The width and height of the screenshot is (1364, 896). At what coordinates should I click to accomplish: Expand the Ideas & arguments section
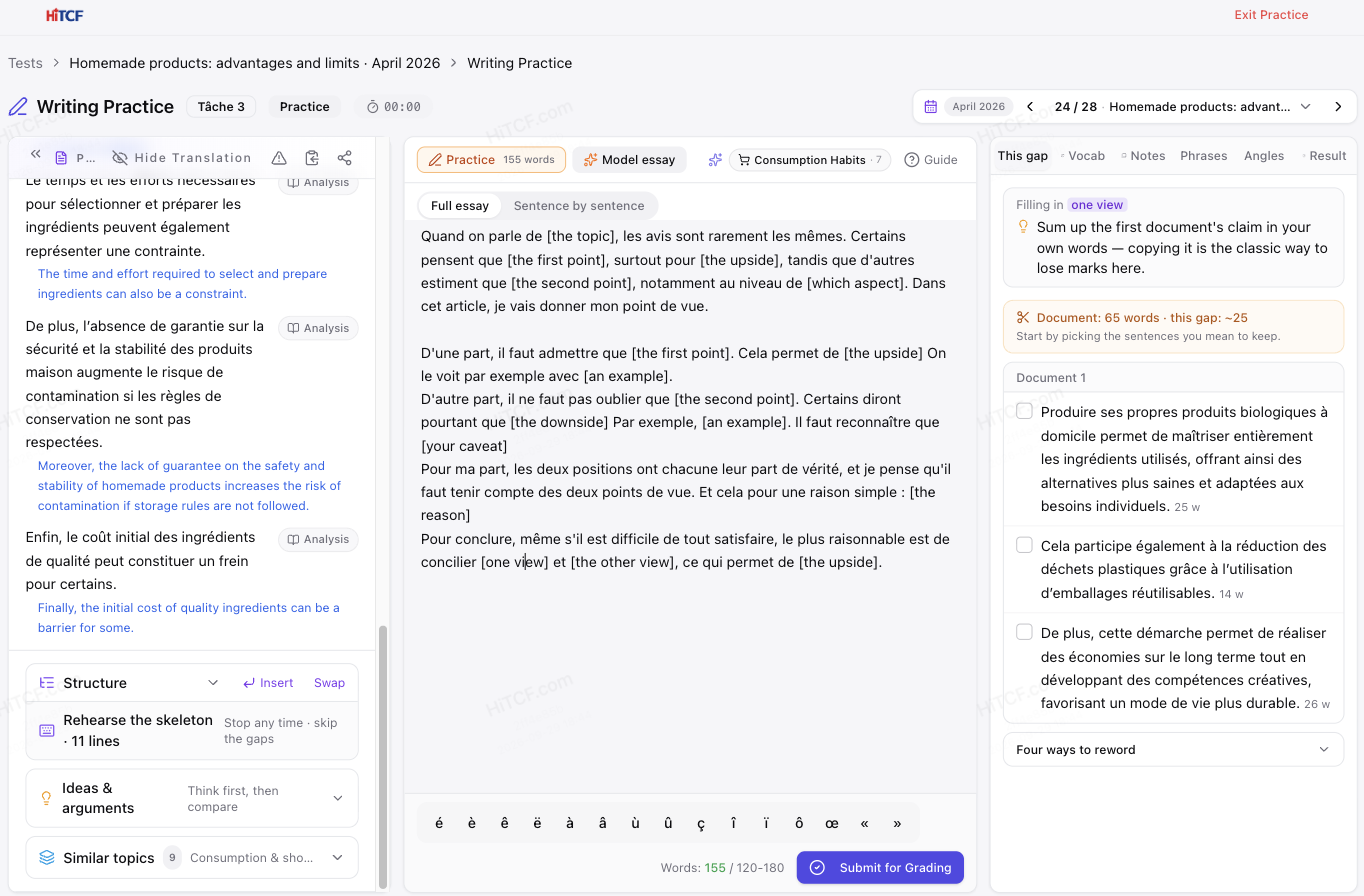pos(192,798)
